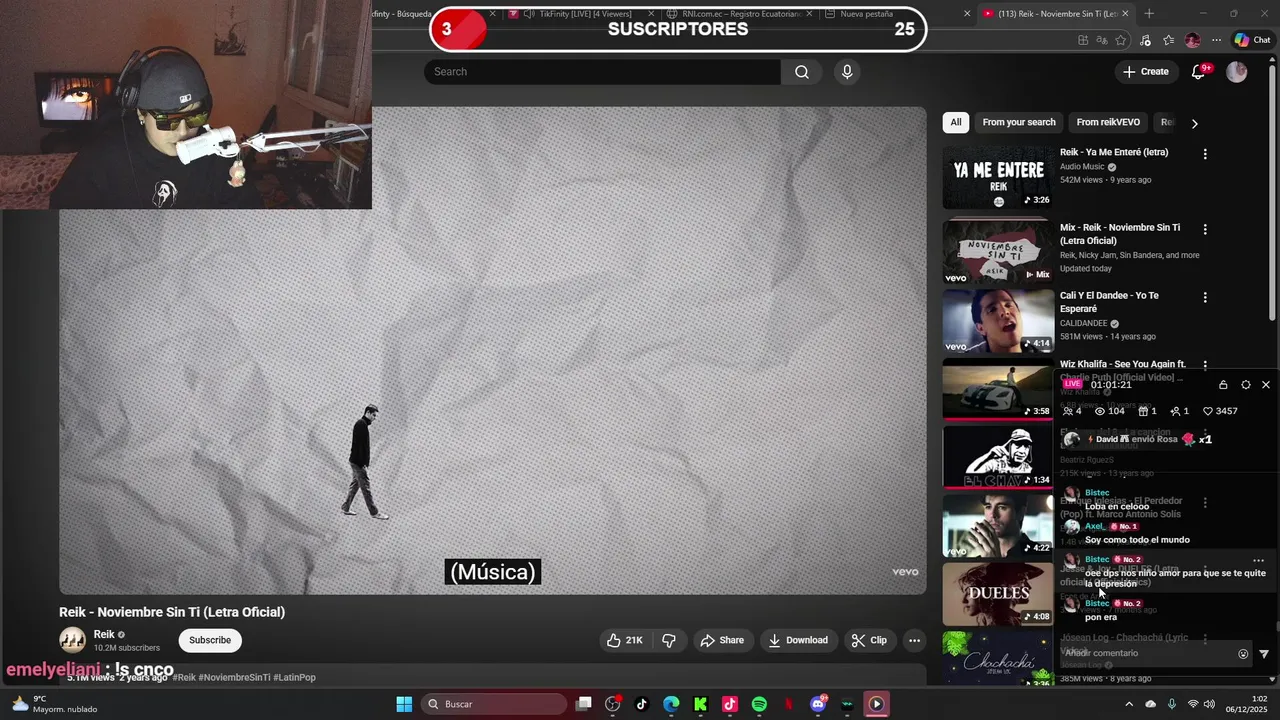
Task: Start voice search with microphone icon
Action: click(847, 72)
